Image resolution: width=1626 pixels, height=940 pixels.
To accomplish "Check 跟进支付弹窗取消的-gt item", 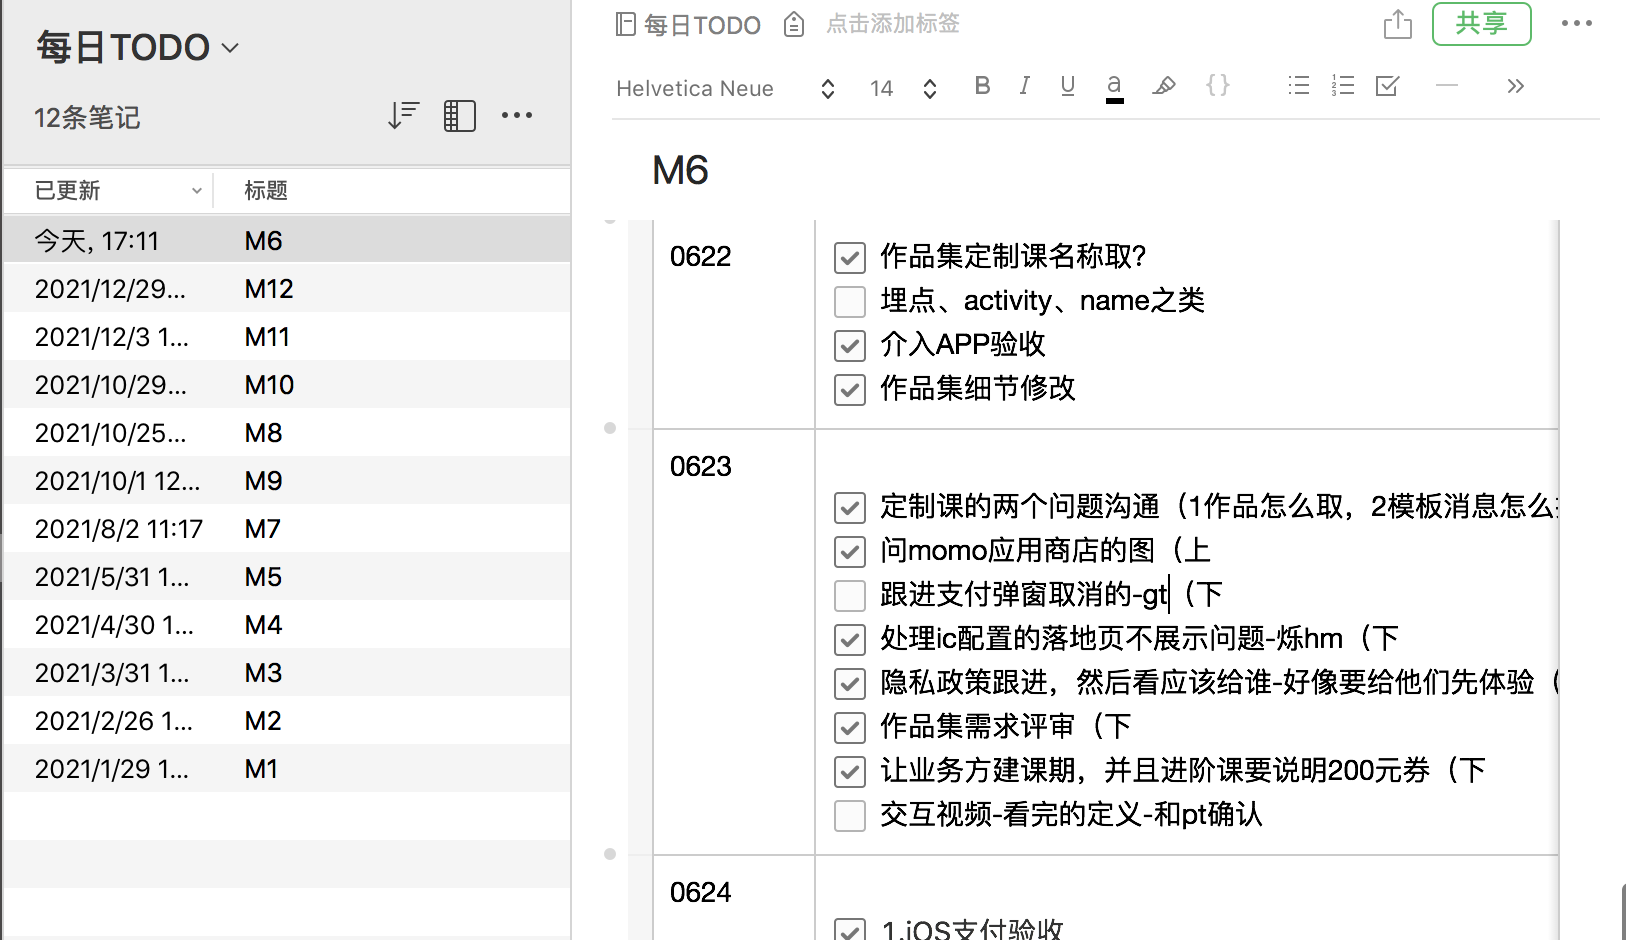I will [x=850, y=596].
